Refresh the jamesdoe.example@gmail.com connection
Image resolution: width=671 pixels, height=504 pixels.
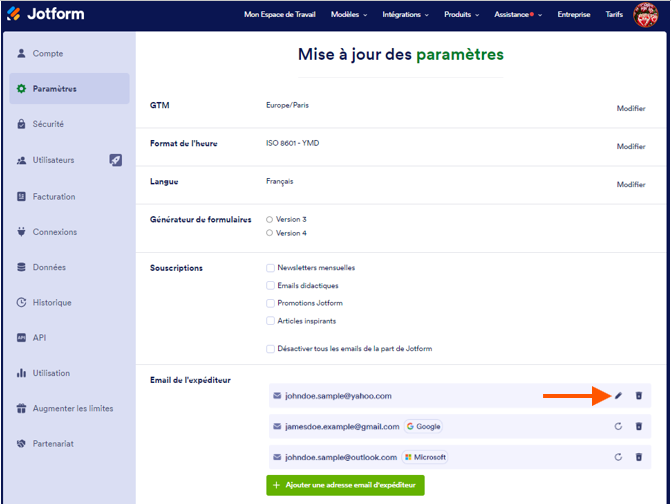(x=618, y=427)
